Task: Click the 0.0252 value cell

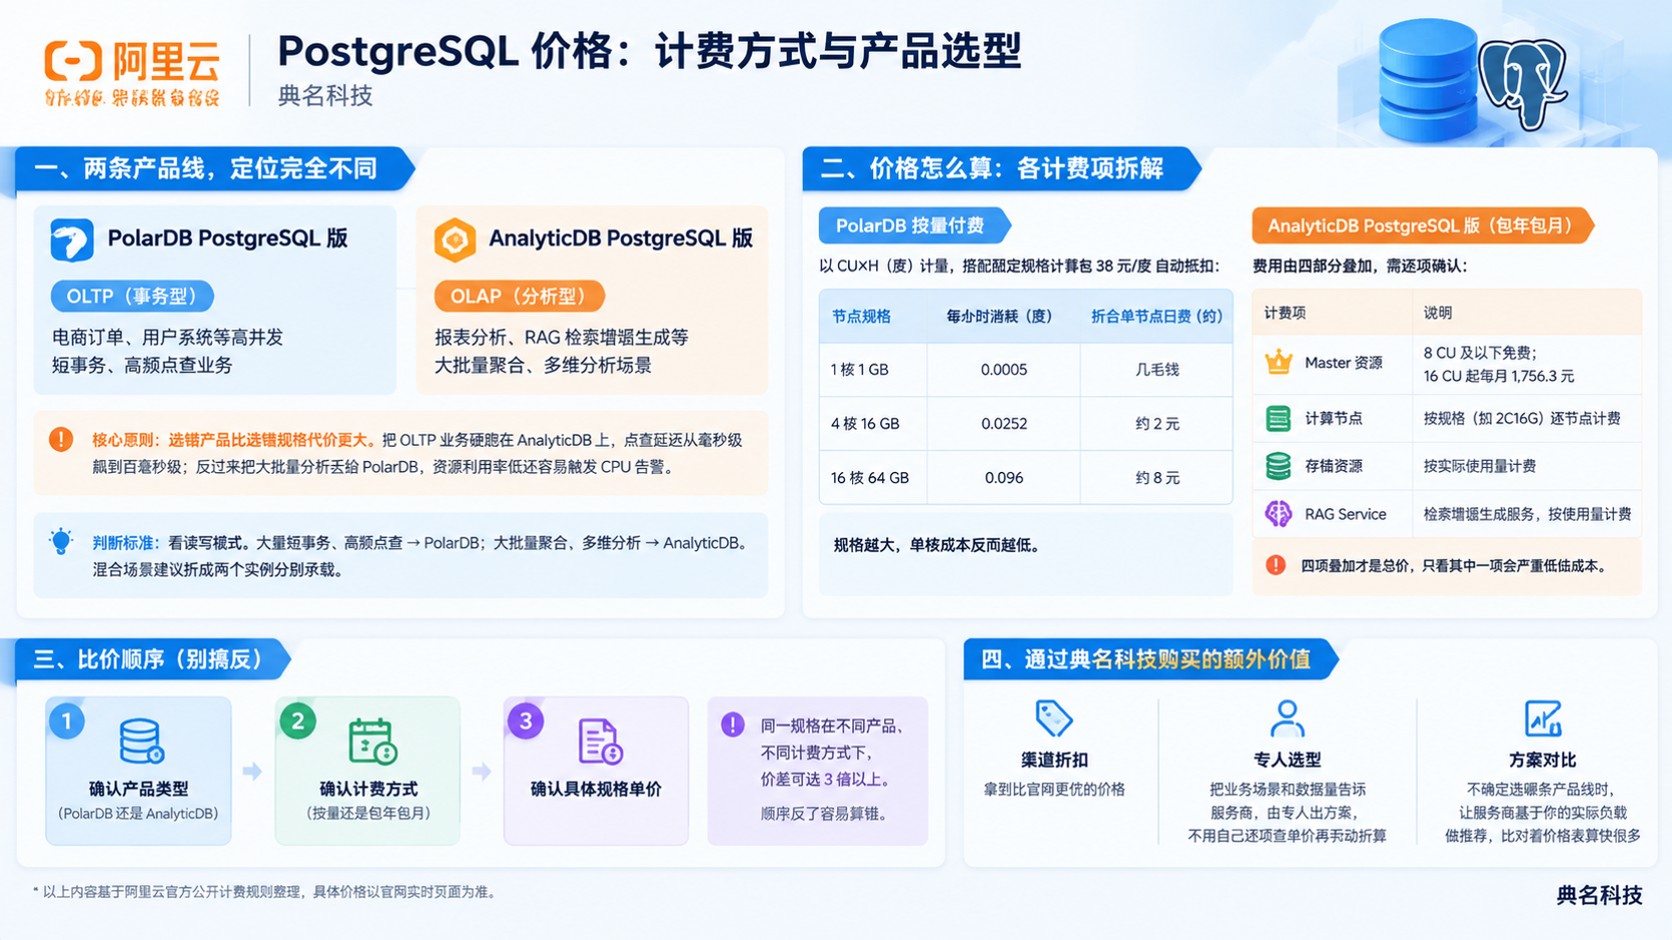Action: [1004, 423]
